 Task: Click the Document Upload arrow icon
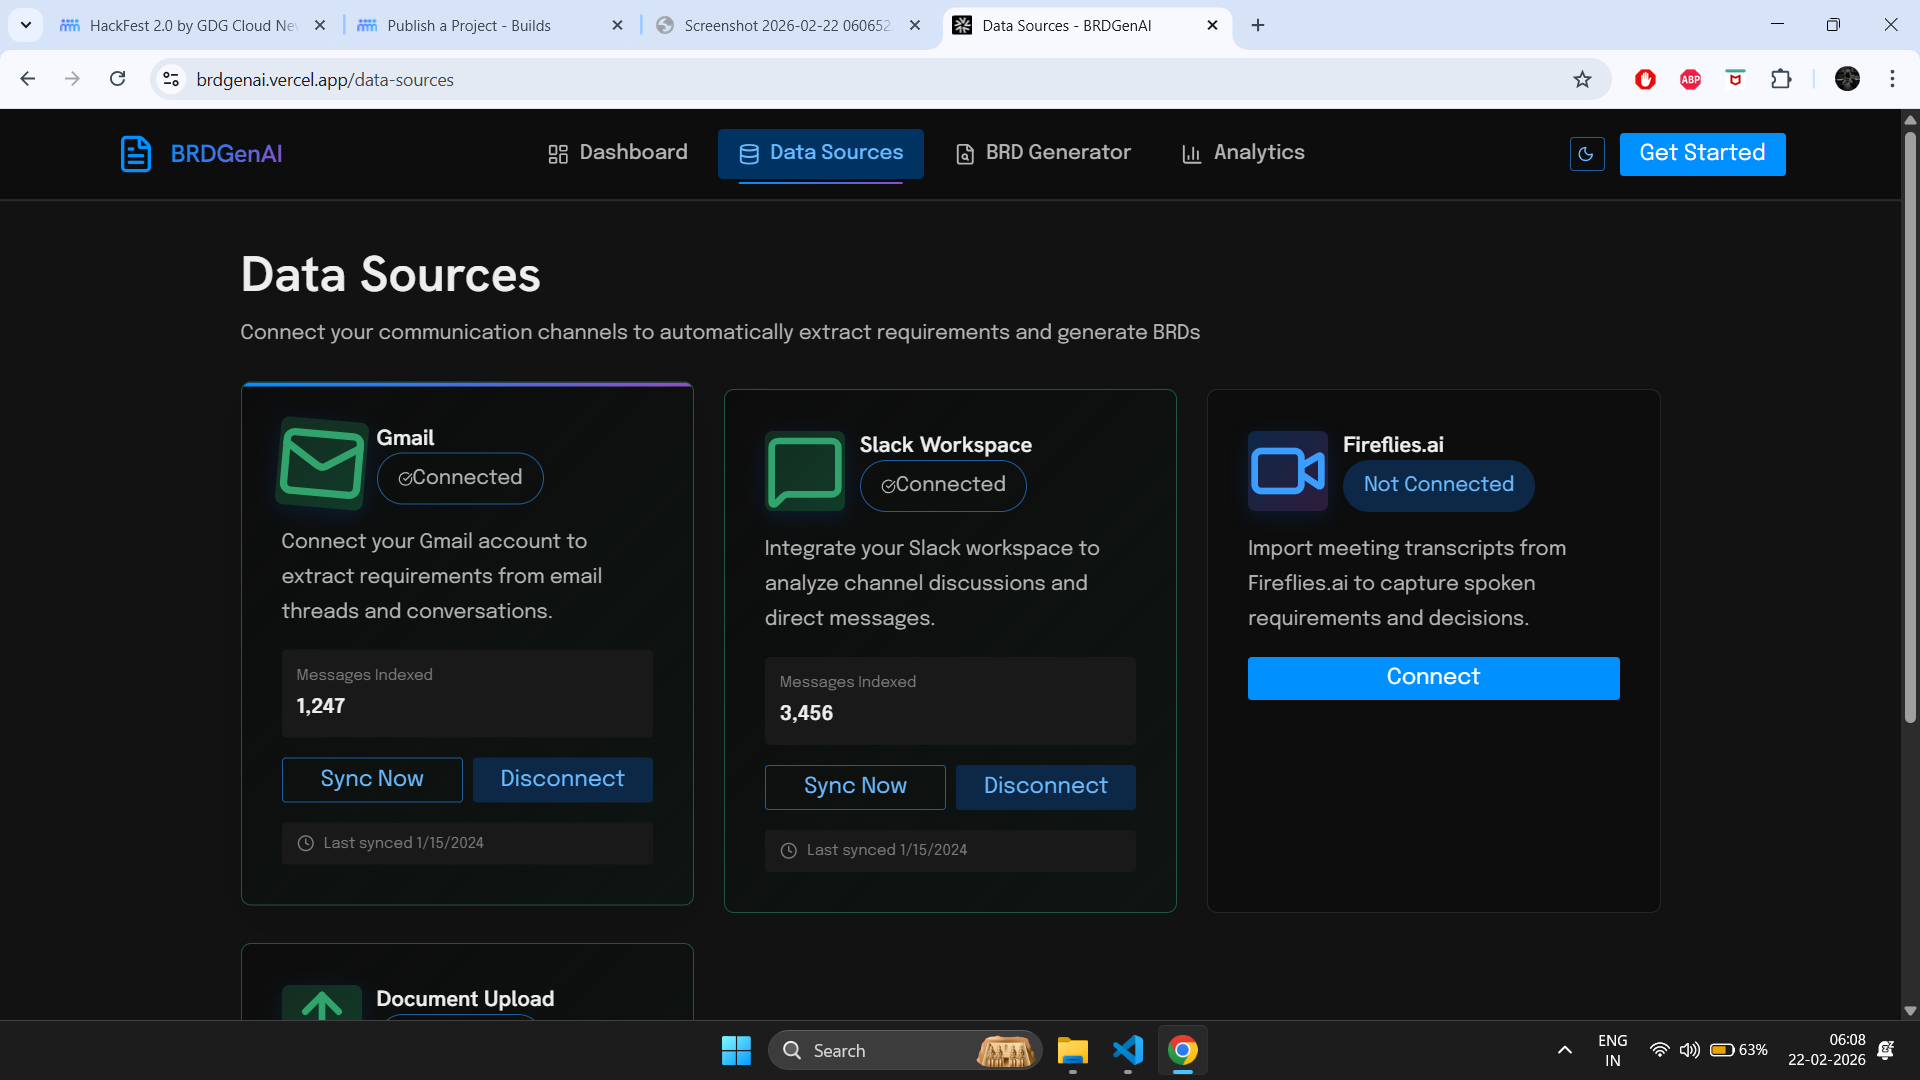click(x=322, y=1003)
